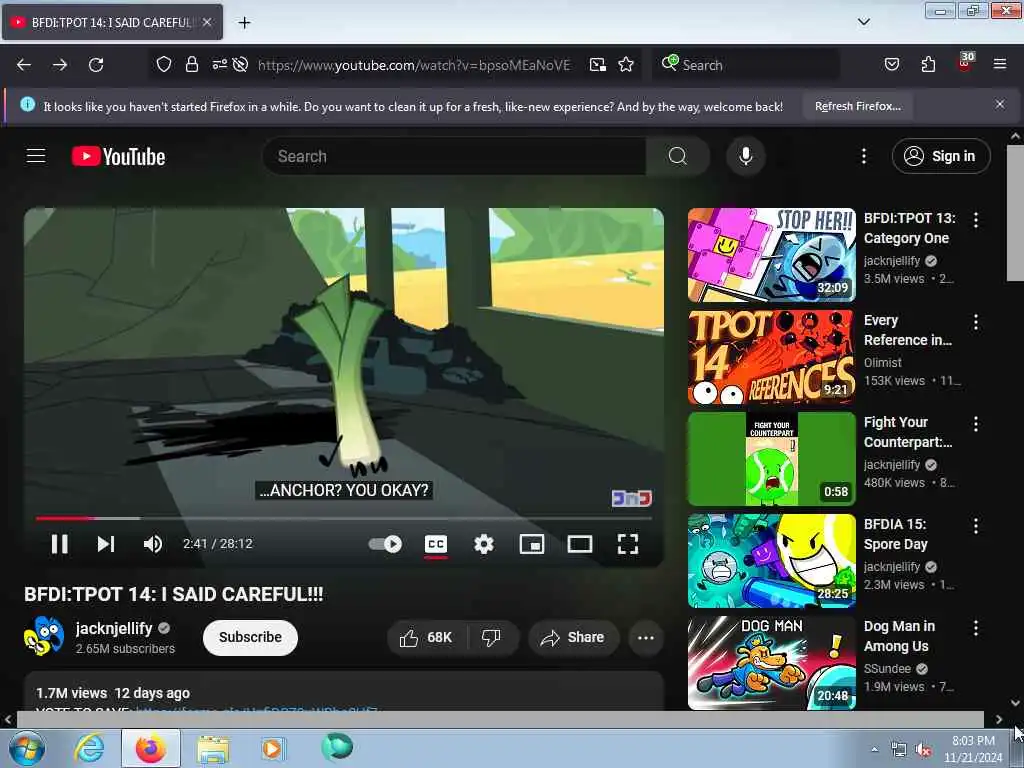The height and width of the screenshot is (768, 1024).
Task: Open a new tab with the plus button
Action: (x=244, y=23)
